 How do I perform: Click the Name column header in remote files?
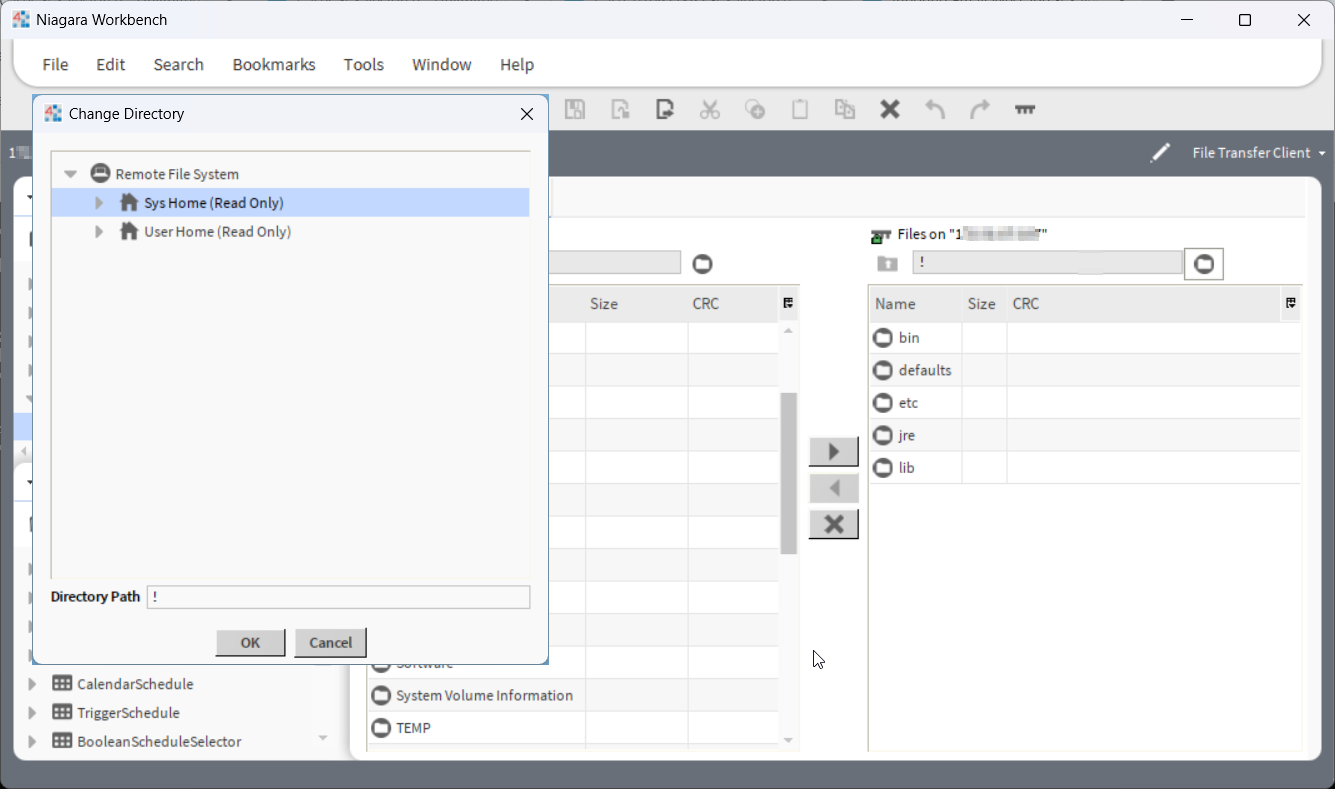pos(915,303)
